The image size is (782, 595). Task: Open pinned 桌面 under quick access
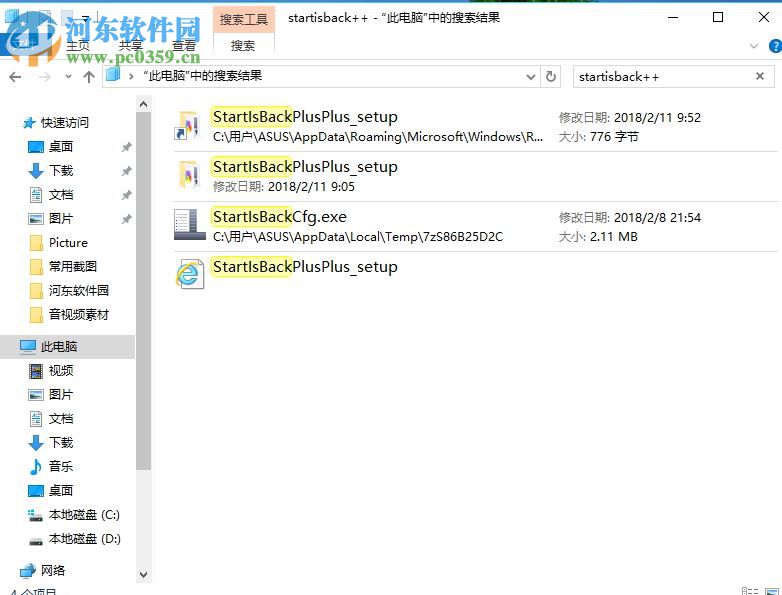click(61, 147)
